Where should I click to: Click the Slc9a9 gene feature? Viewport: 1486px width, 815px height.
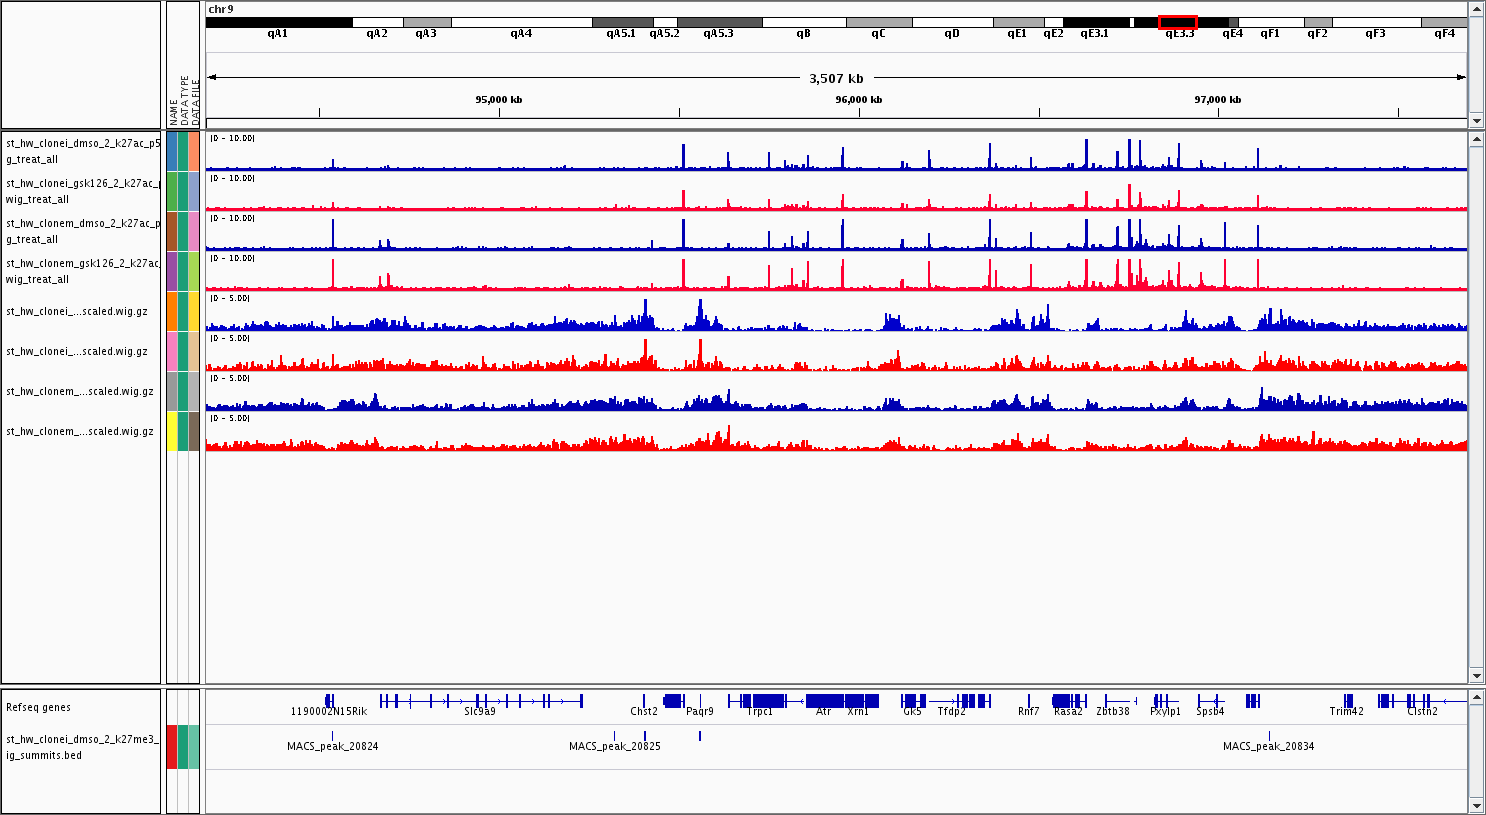[480, 701]
